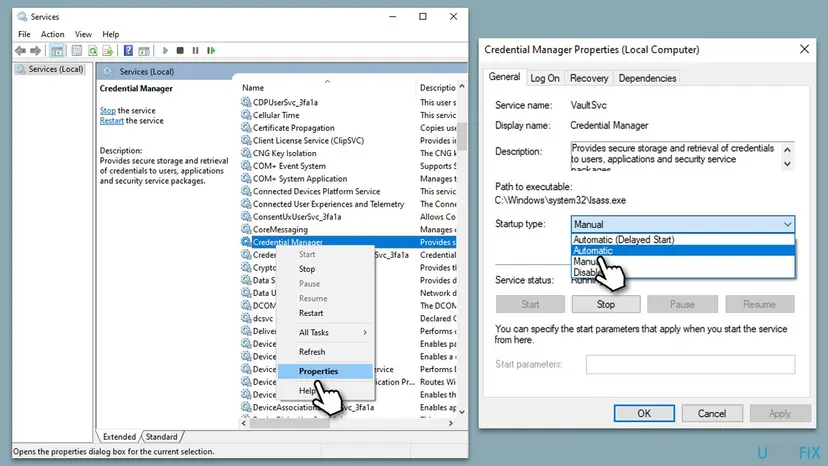The width and height of the screenshot is (828, 466).
Task: Click OK in Credential Manager Properties
Action: pos(644,413)
